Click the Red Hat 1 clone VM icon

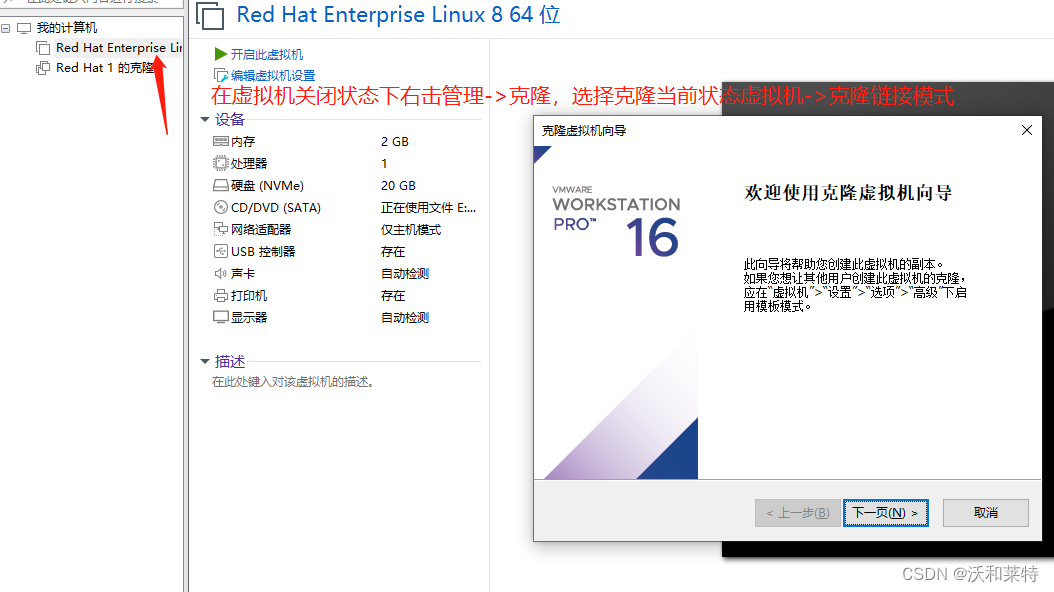43,68
